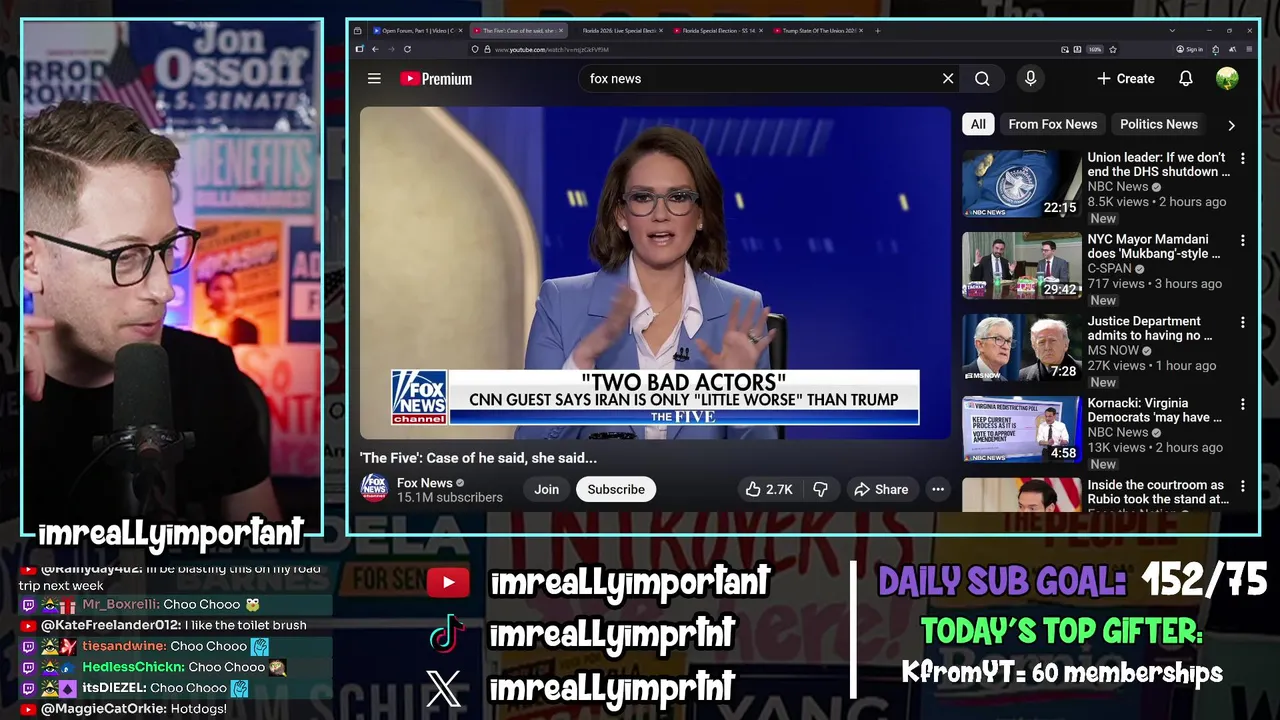
Task: Start voice search with the microphone
Action: 1030,79
